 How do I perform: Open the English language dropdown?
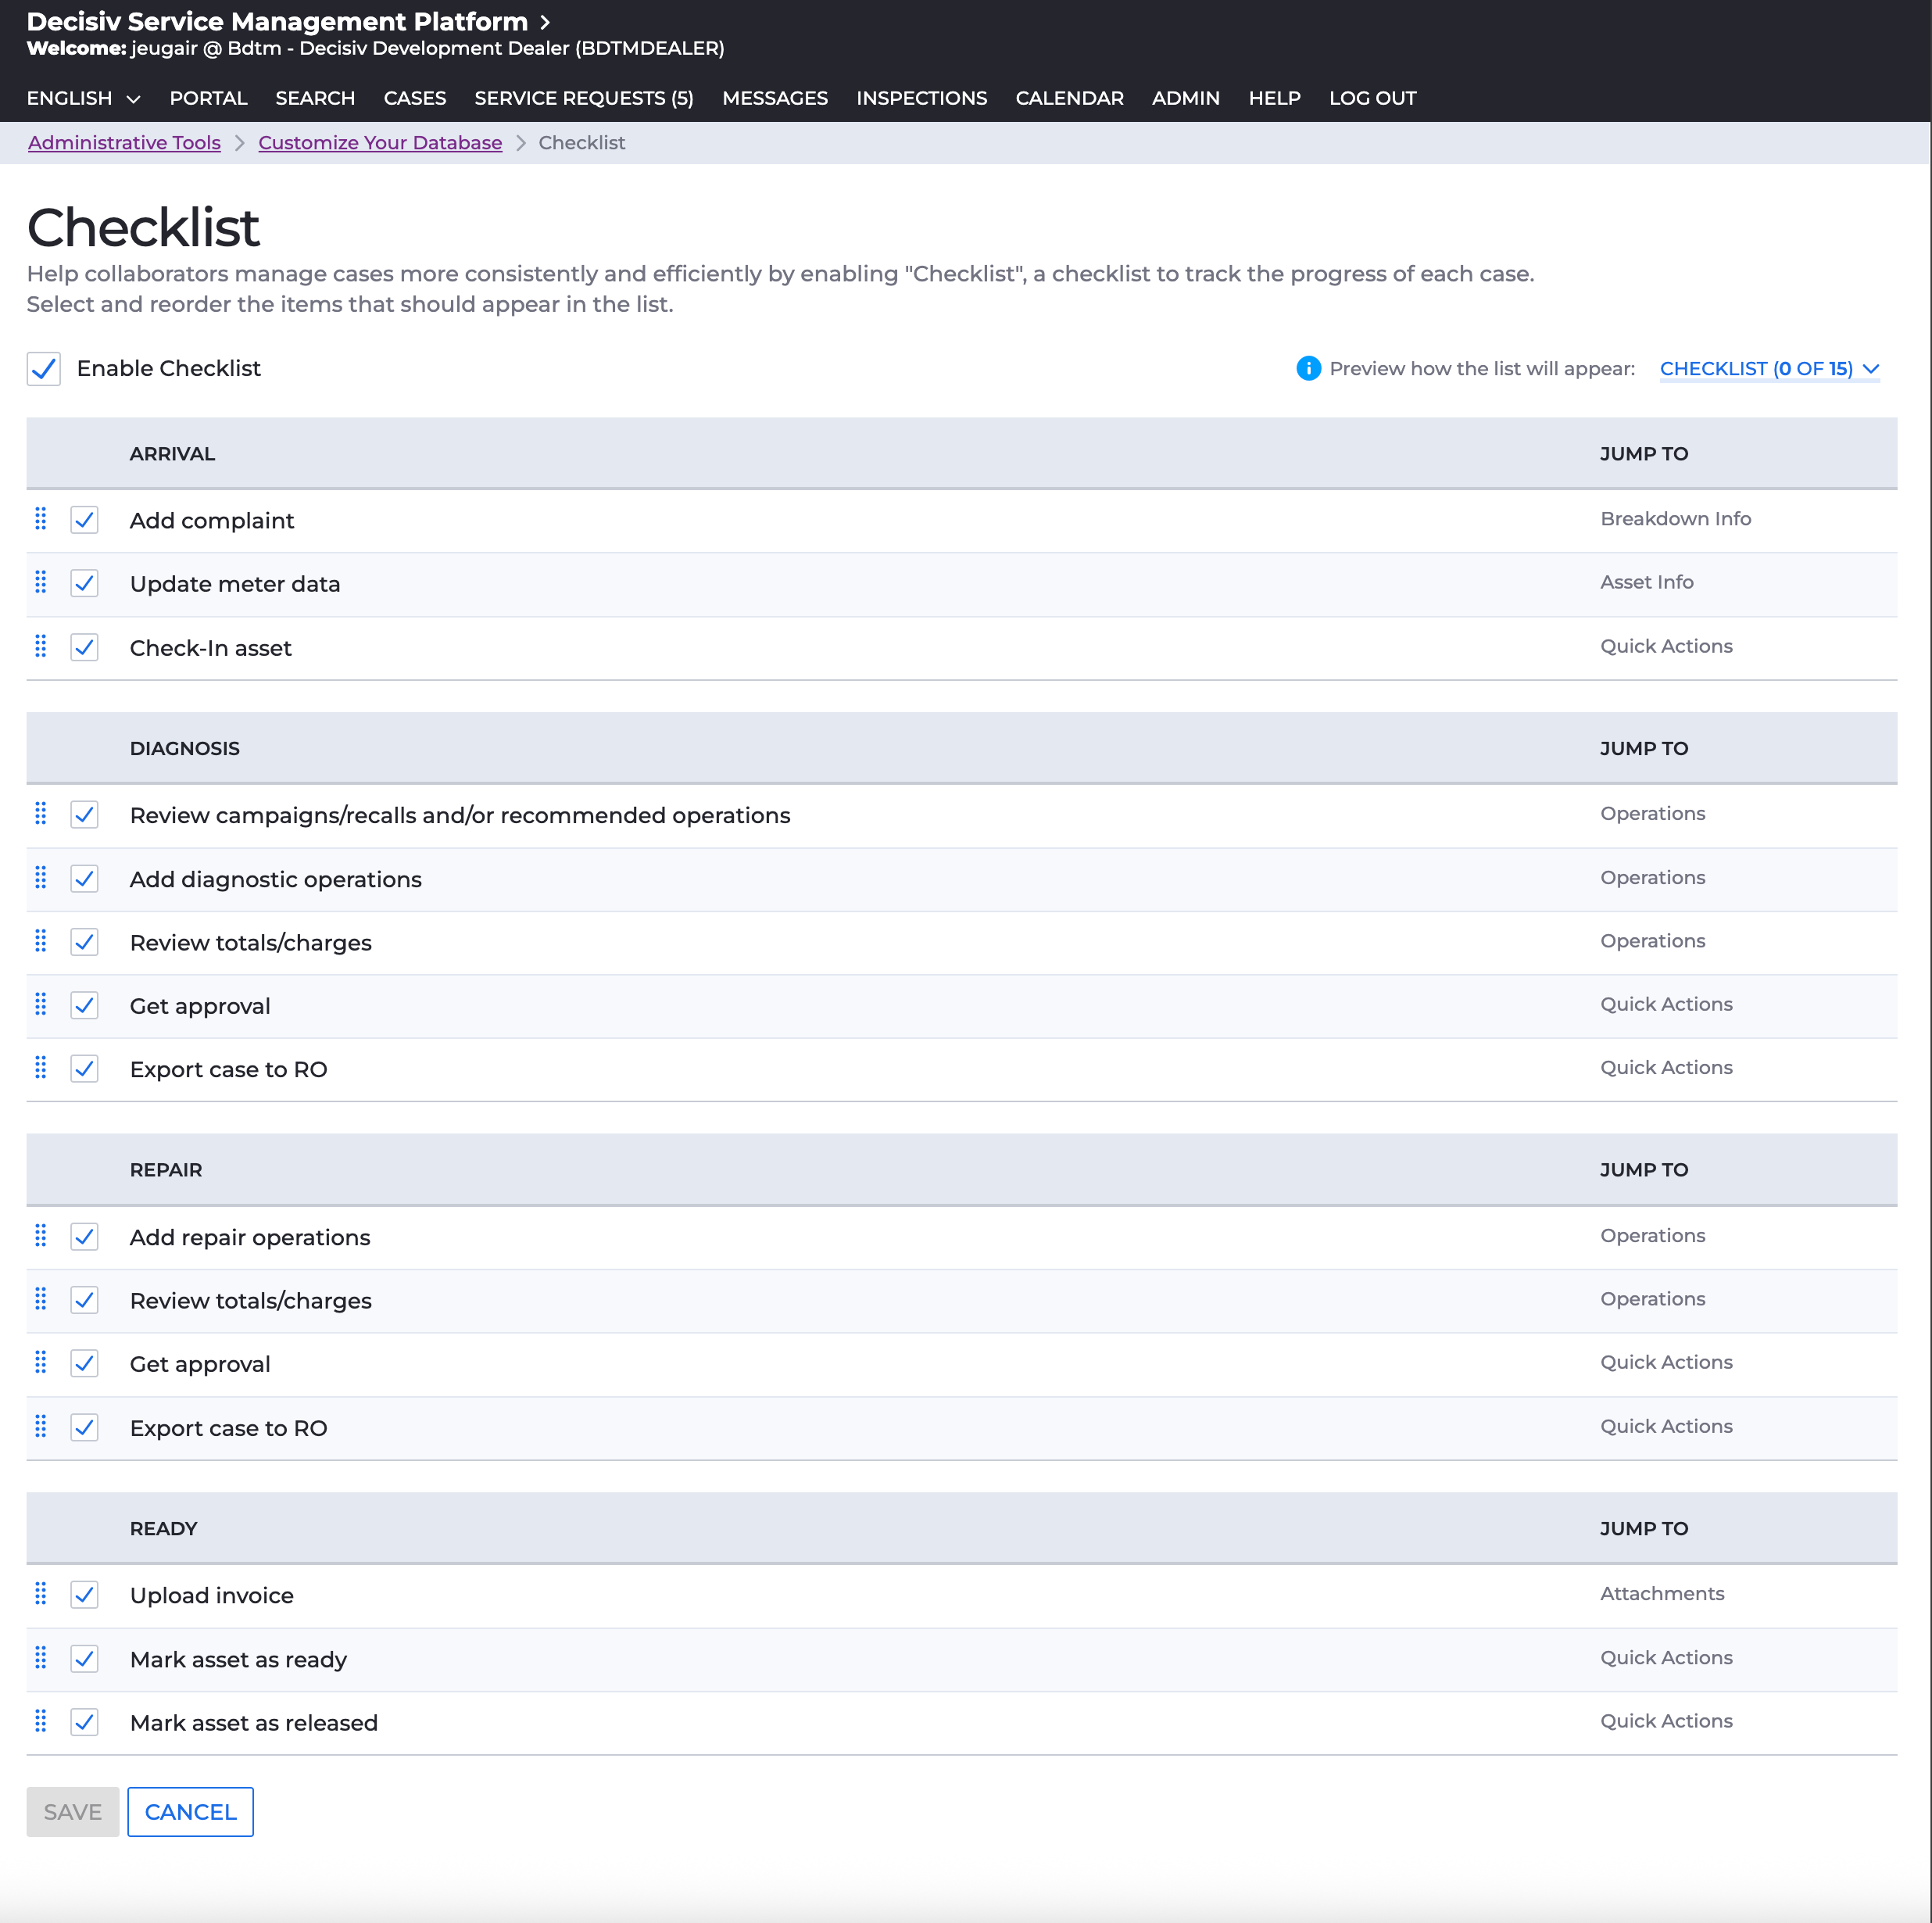pyautogui.click(x=83, y=98)
